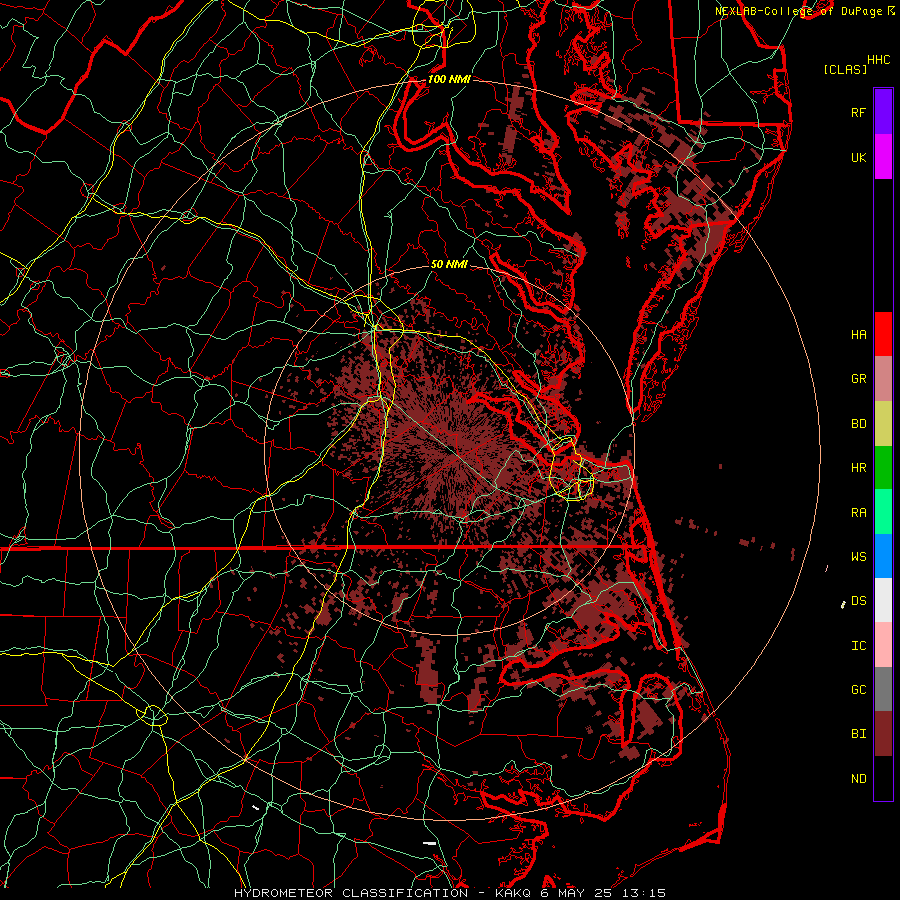The width and height of the screenshot is (900, 900).
Task: Click the IC light pink legend swatch
Action: [883, 645]
